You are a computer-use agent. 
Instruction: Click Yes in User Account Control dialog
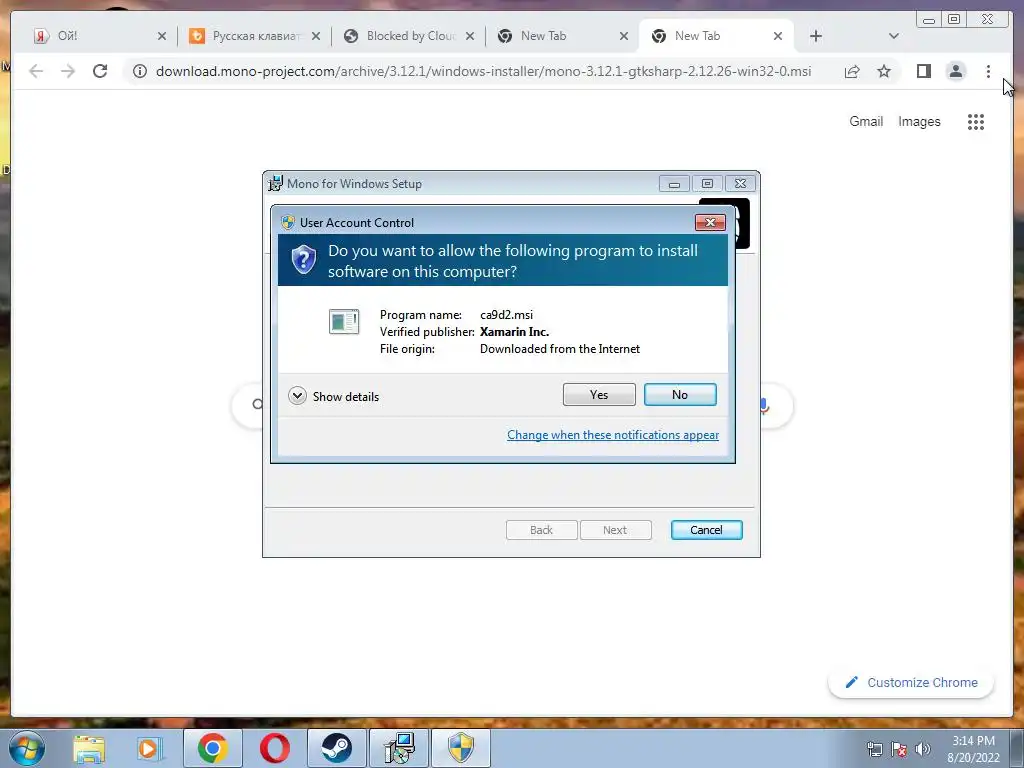tap(599, 394)
